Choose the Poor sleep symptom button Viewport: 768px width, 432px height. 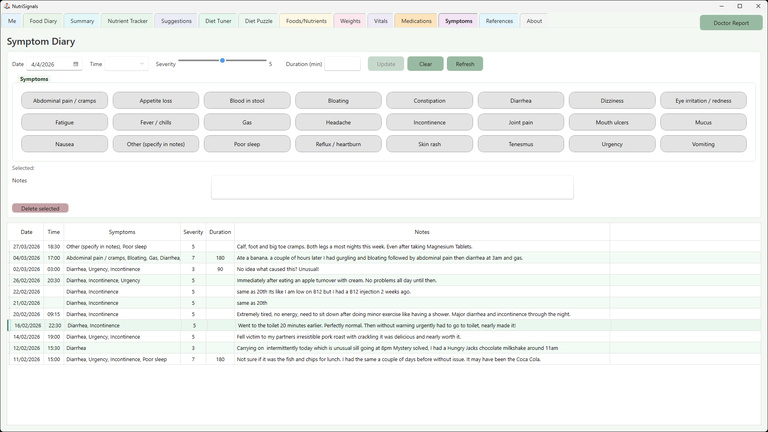click(x=247, y=144)
